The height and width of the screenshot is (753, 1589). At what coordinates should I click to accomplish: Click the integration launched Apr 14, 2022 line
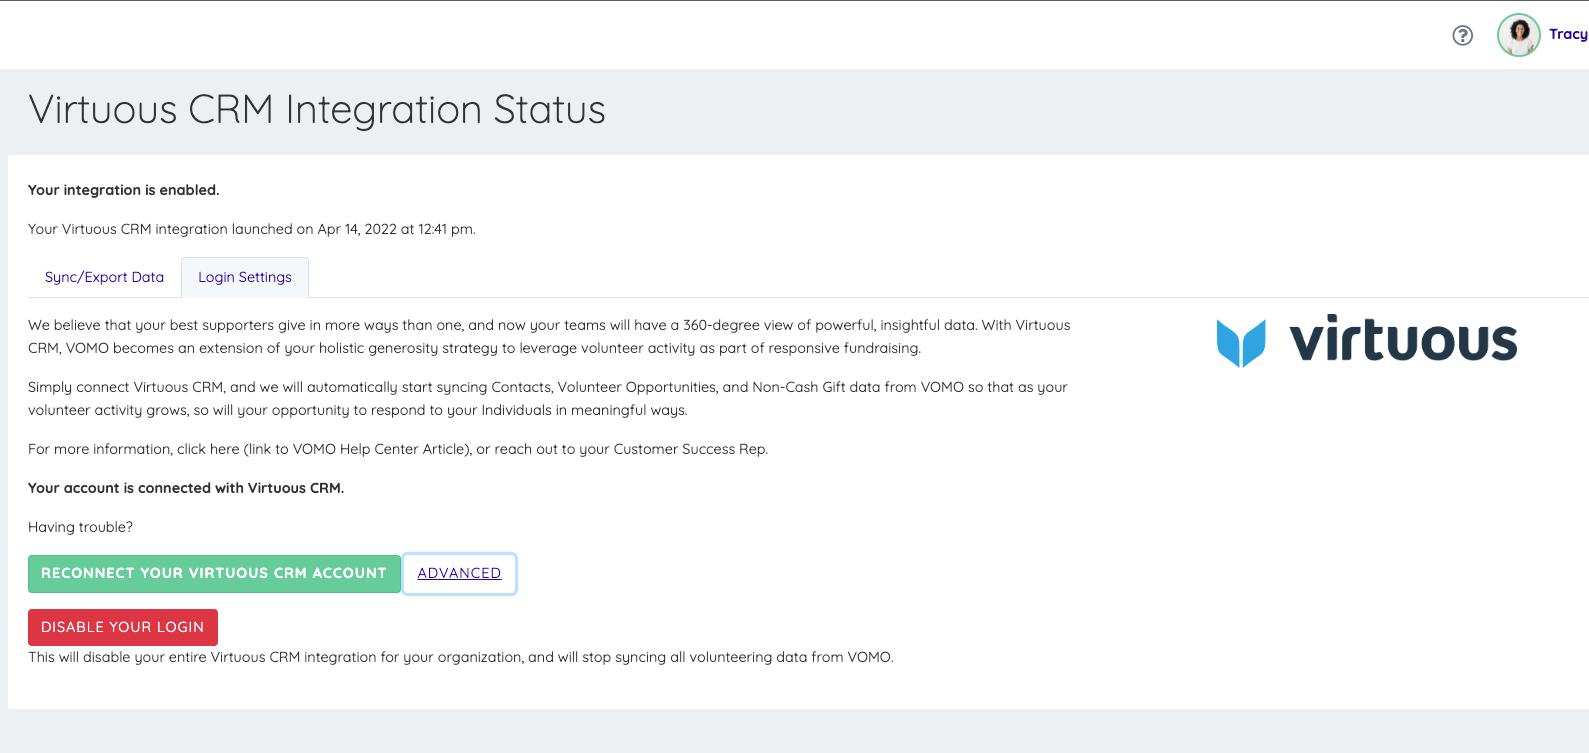point(252,229)
